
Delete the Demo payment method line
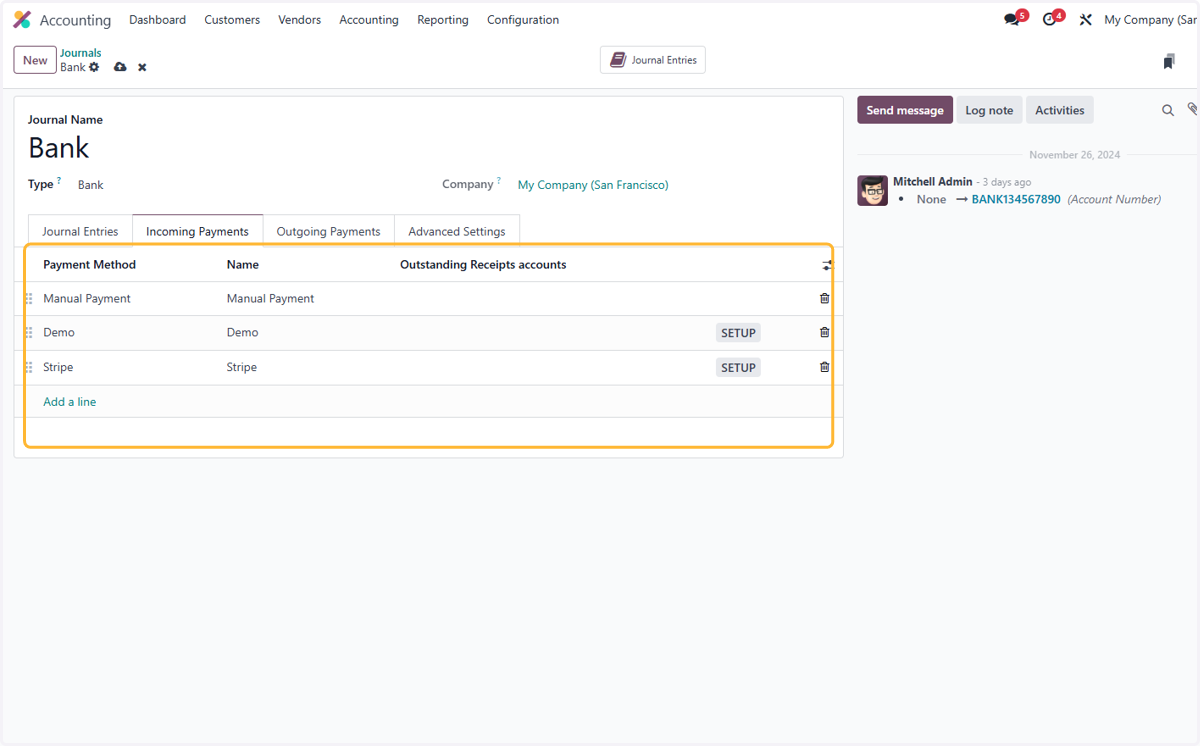(x=824, y=332)
